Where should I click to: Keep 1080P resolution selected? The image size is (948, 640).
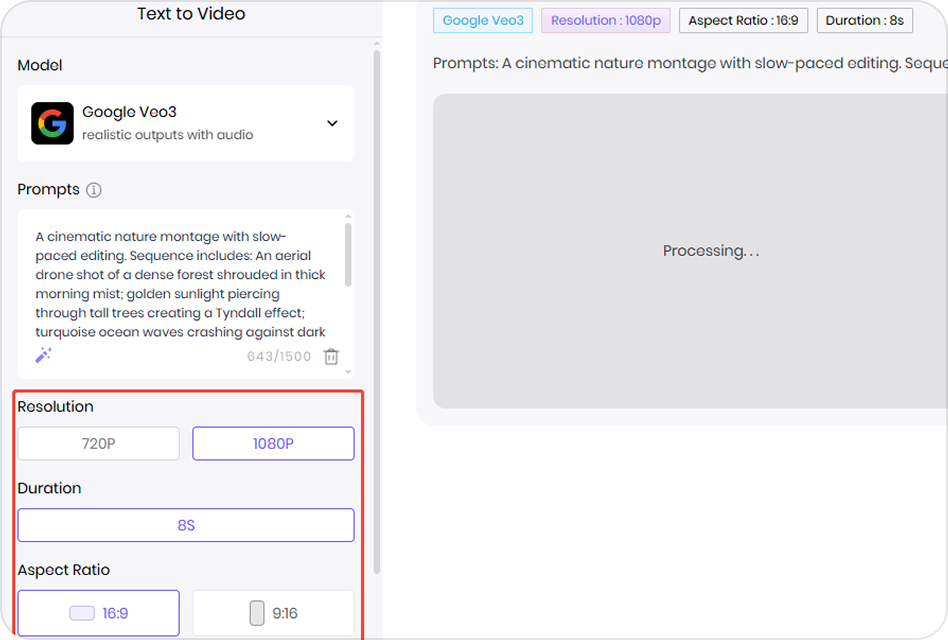coord(273,443)
